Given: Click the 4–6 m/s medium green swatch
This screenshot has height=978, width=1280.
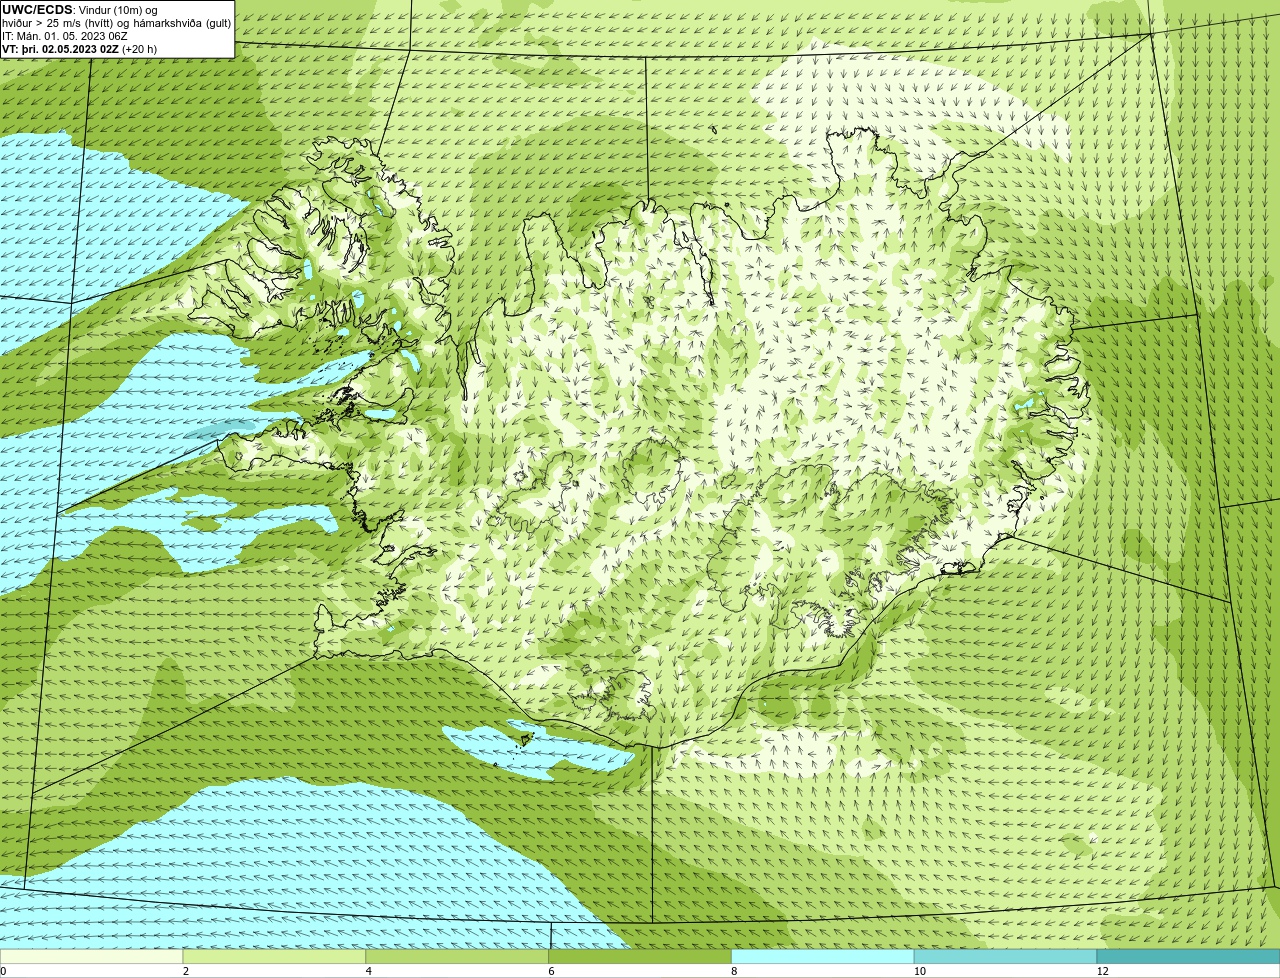Looking at the screenshot, I should [457, 957].
